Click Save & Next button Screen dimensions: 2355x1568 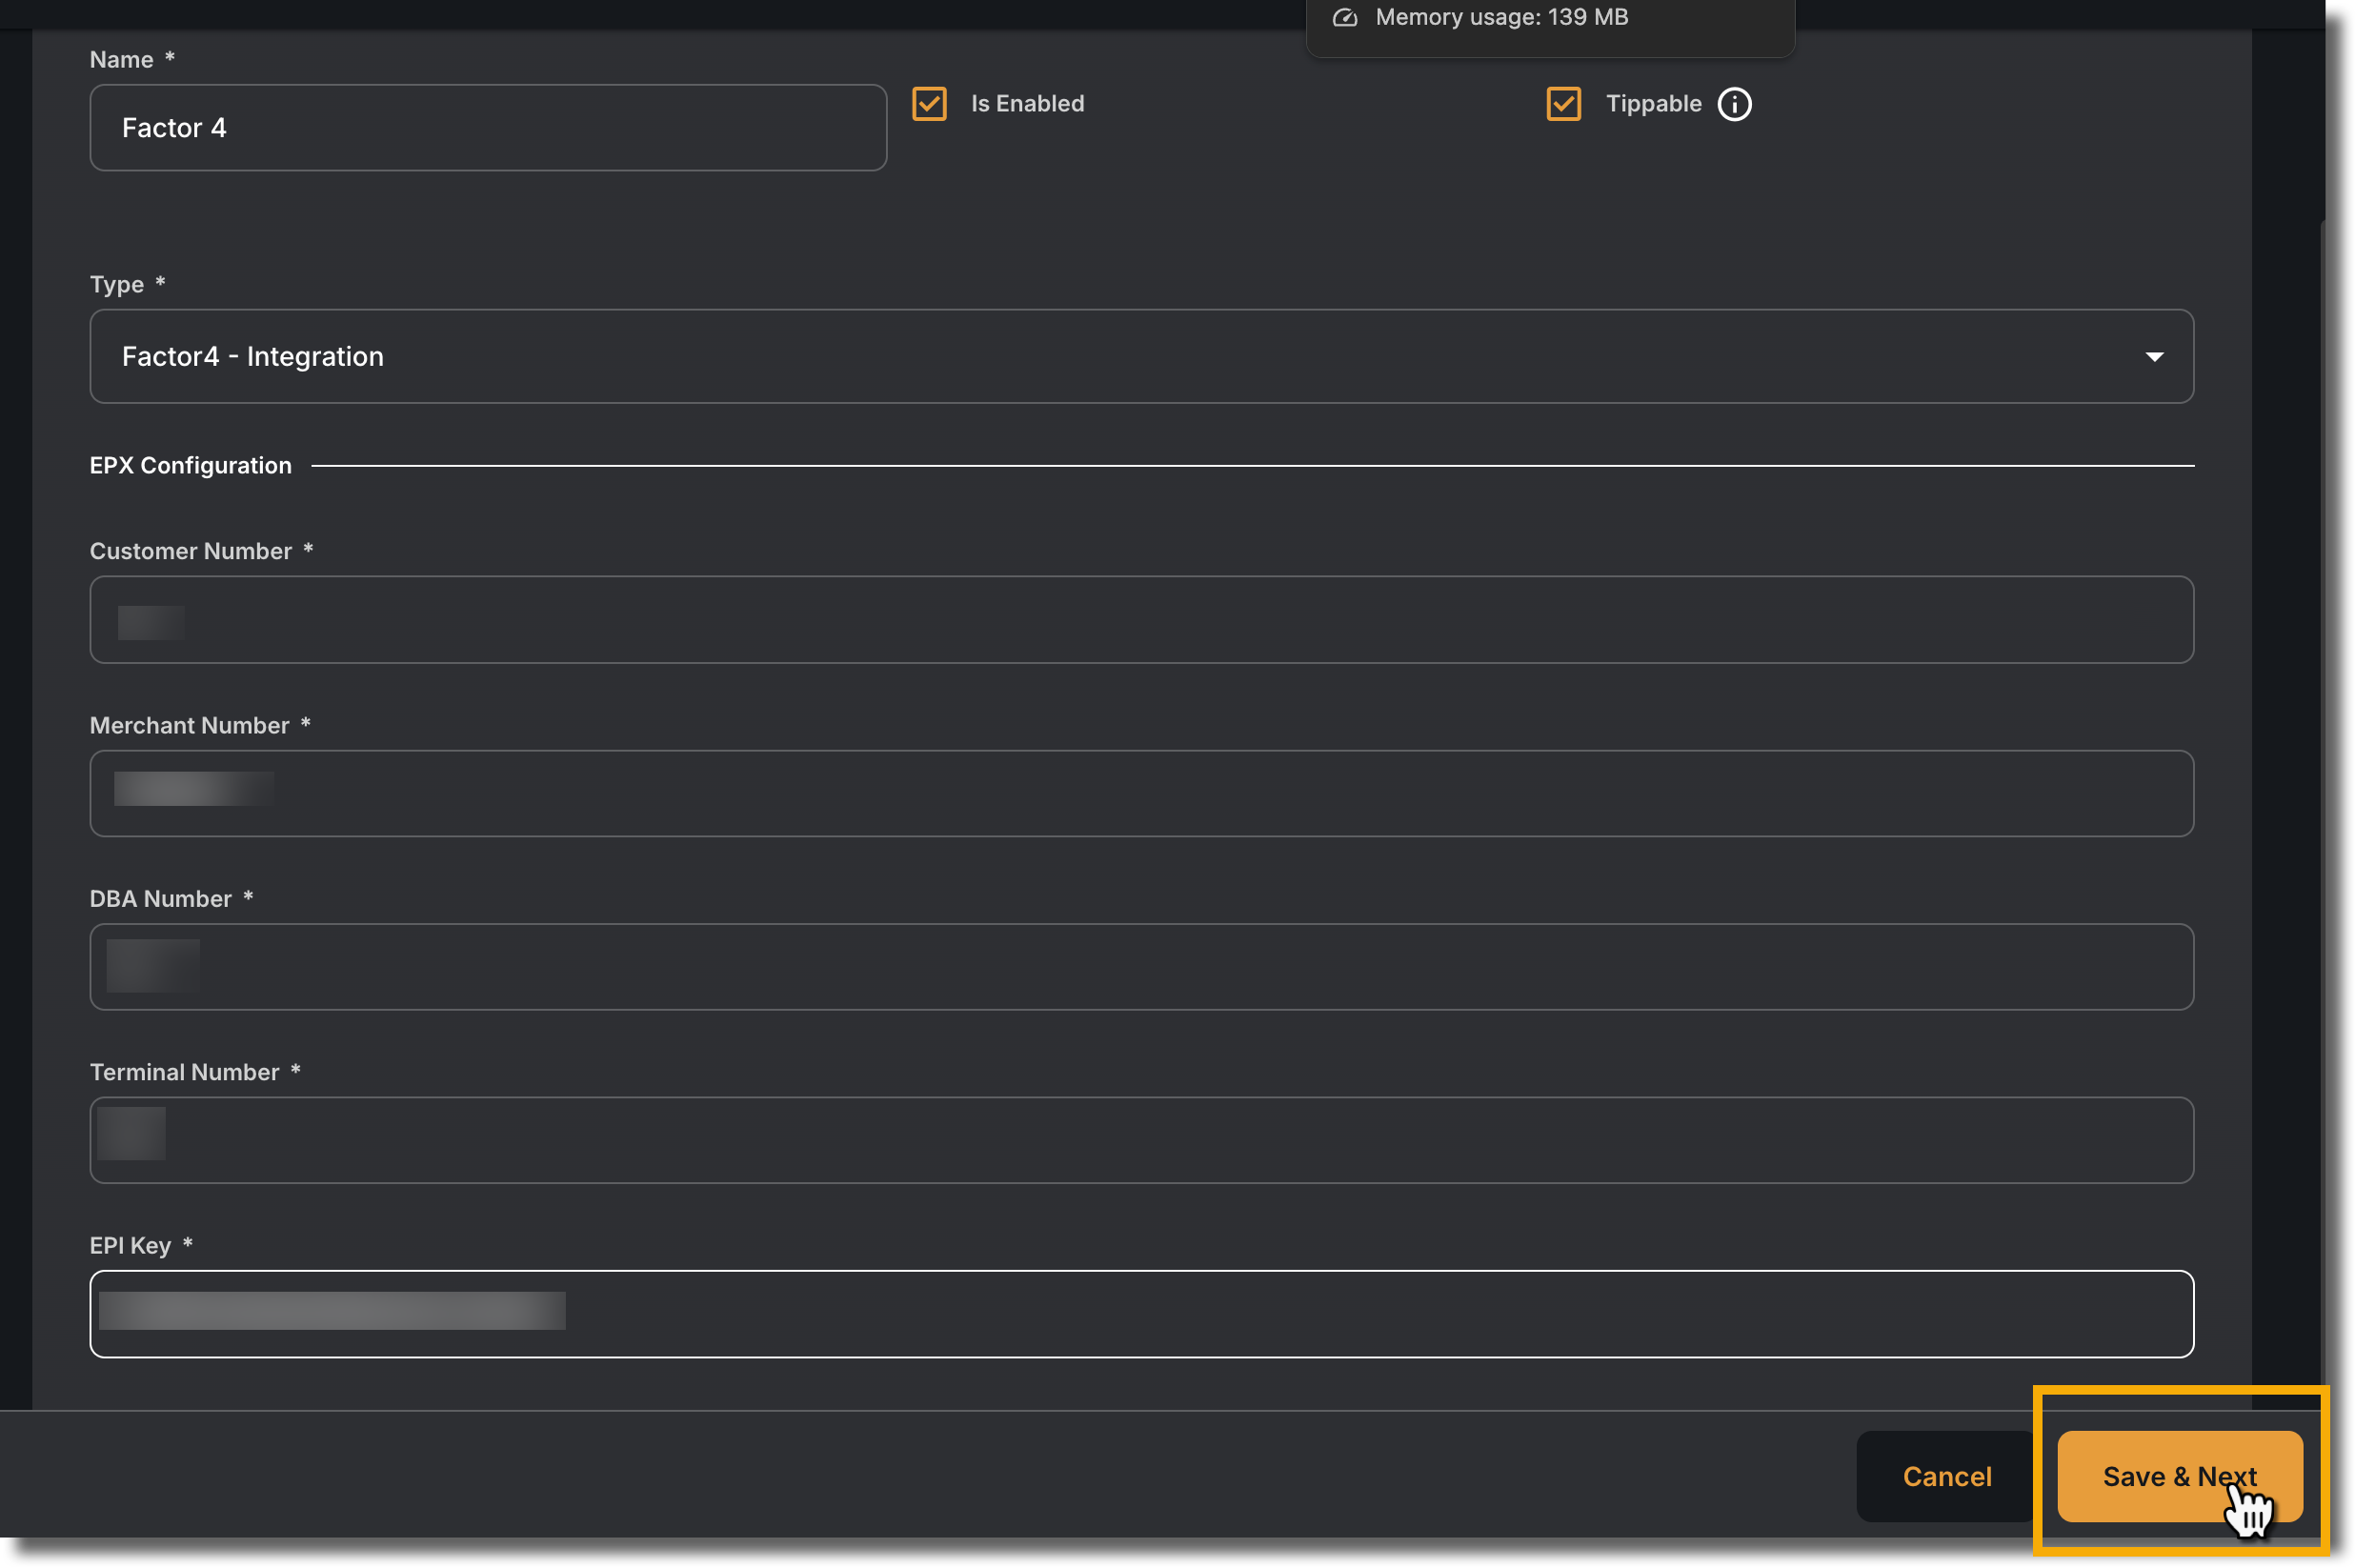point(2179,1476)
